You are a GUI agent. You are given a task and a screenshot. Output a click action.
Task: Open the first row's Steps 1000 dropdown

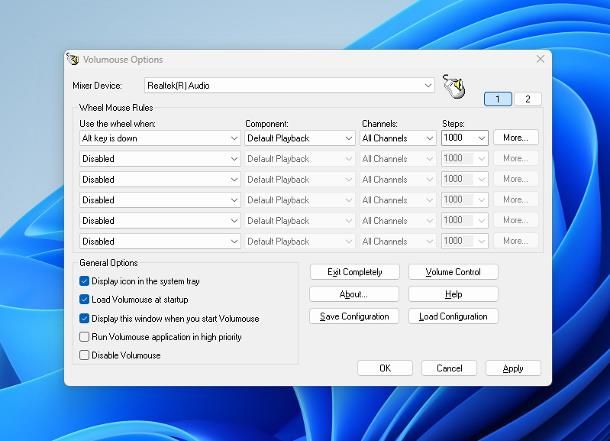(482, 138)
